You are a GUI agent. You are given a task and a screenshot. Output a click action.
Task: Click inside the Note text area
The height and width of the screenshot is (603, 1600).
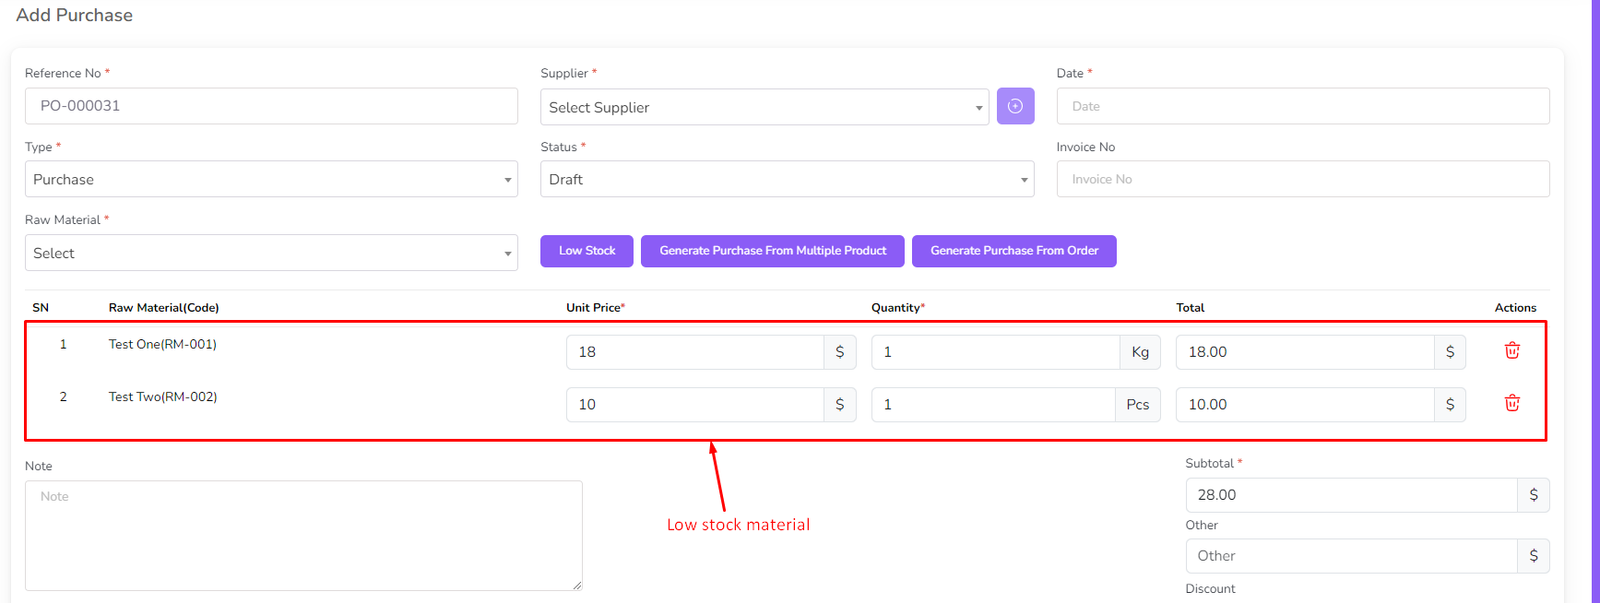303,535
